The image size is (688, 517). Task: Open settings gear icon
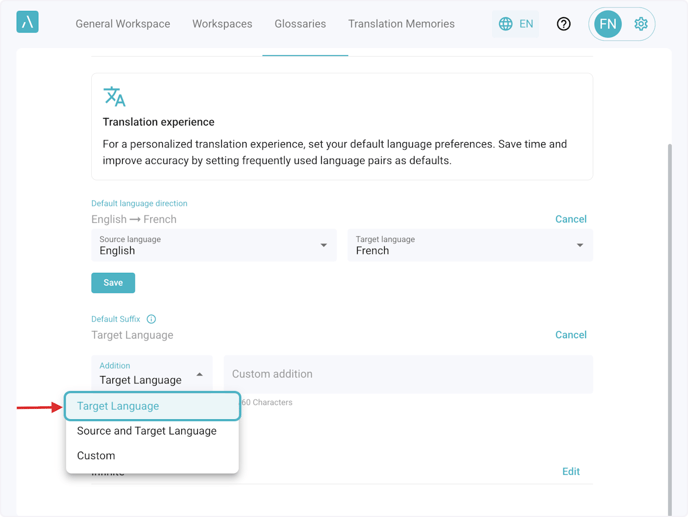pyautogui.click(x=641, y=24)
